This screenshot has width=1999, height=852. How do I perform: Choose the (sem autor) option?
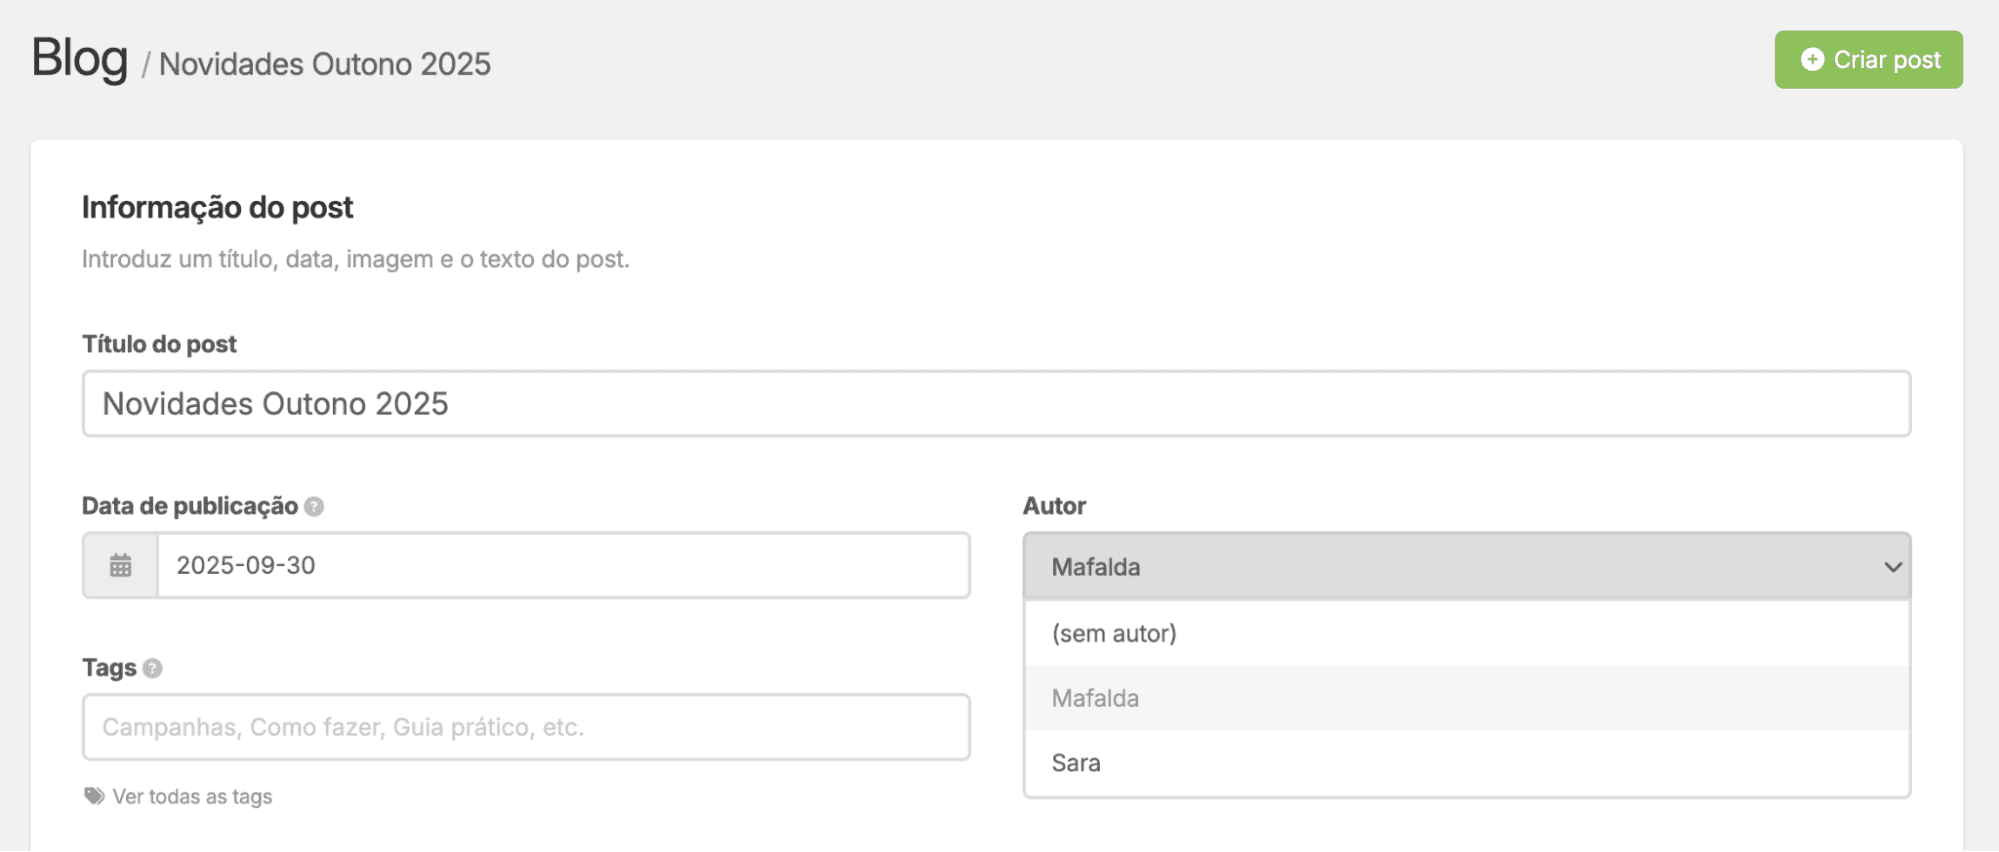point(1114,634)
